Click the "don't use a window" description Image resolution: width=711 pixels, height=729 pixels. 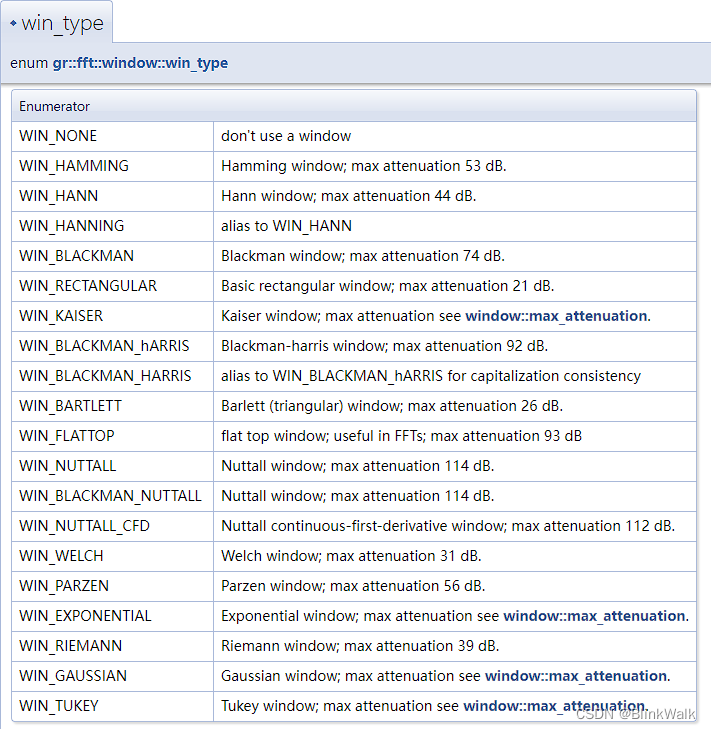(x=286, y=136)
